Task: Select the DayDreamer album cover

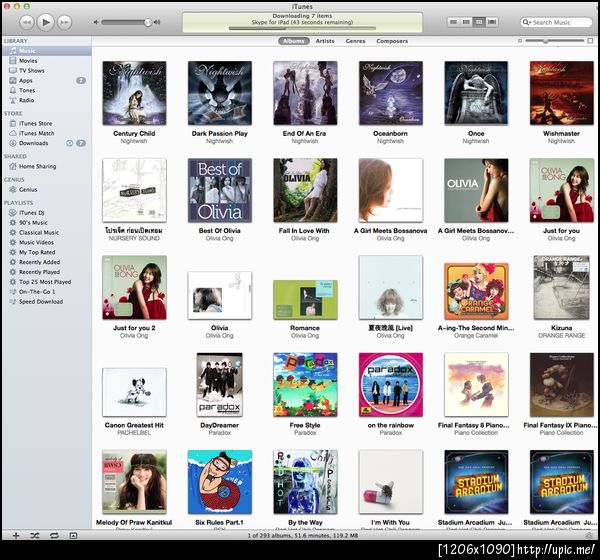Action: click(x=220, y=385)
